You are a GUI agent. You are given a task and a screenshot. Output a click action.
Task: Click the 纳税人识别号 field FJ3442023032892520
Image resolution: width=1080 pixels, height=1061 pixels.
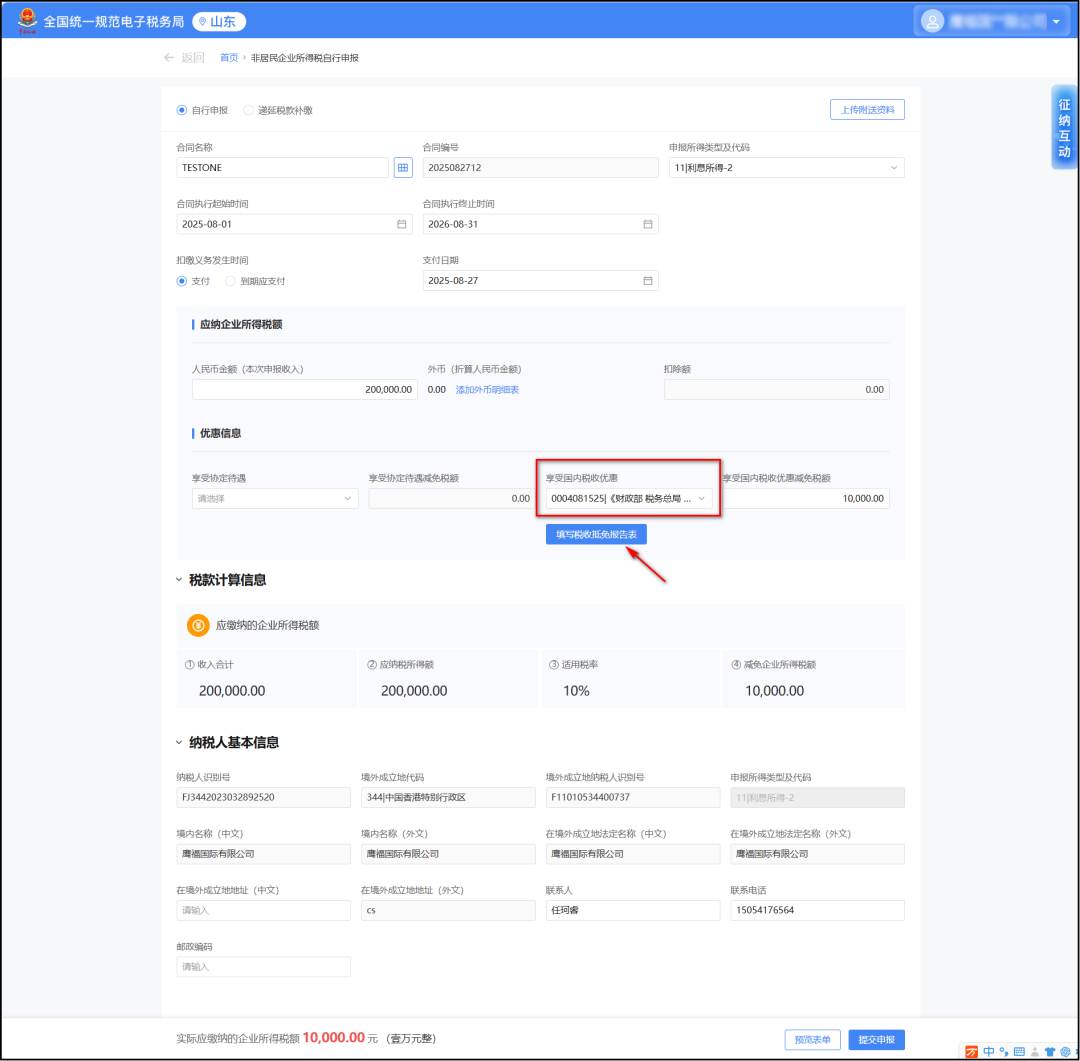[x=263, y=797]
